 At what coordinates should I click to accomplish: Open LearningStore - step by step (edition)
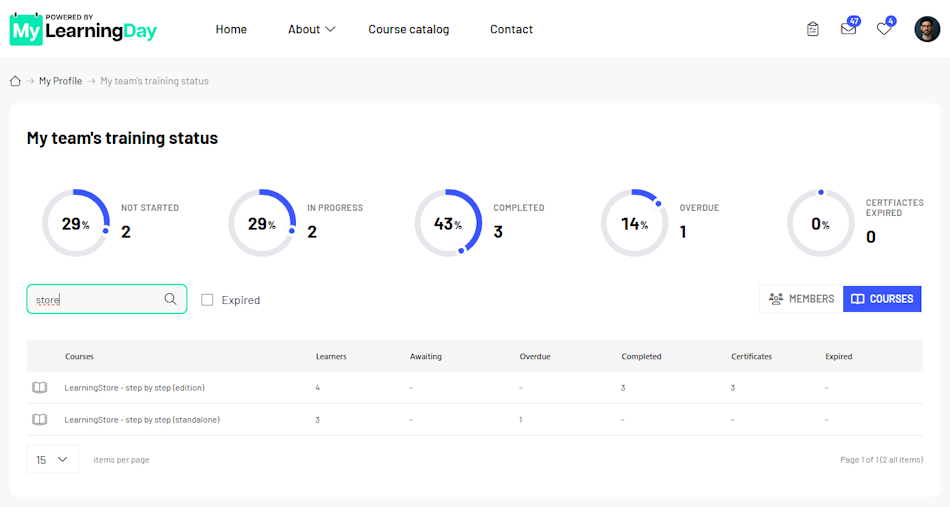tap(135, 388)
